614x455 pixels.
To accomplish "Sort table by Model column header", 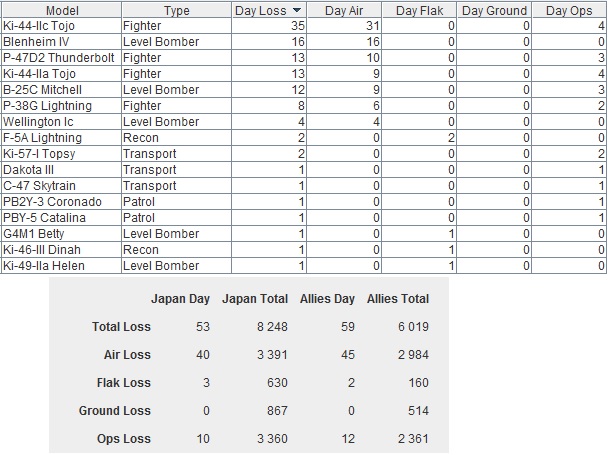I will pos(61,10).
